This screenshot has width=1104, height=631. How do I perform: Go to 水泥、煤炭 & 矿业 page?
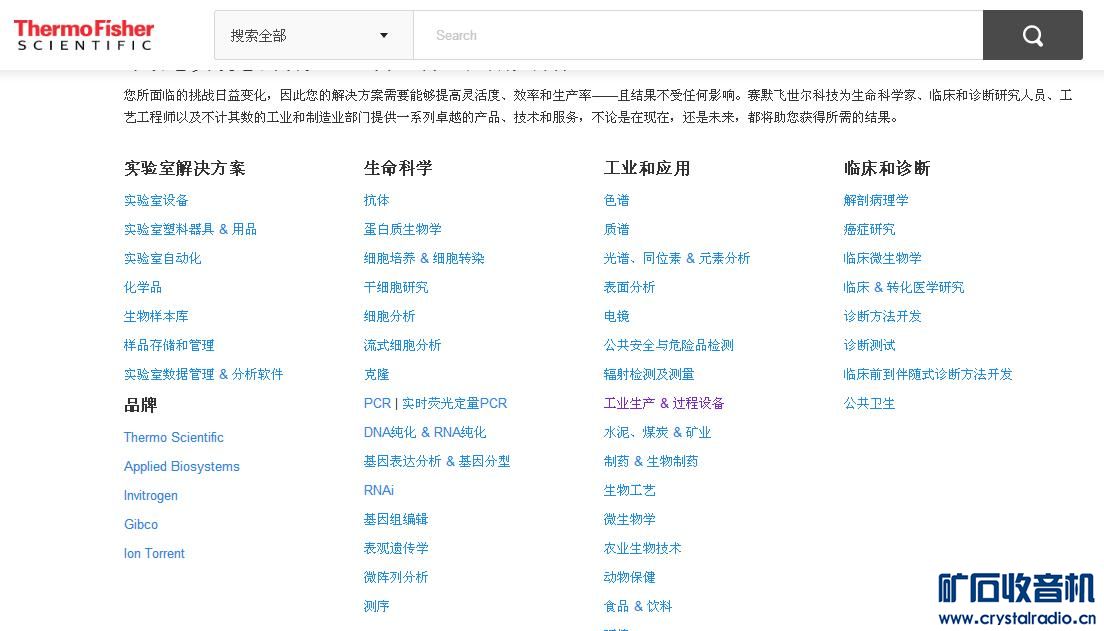click(x=658, y=432)
